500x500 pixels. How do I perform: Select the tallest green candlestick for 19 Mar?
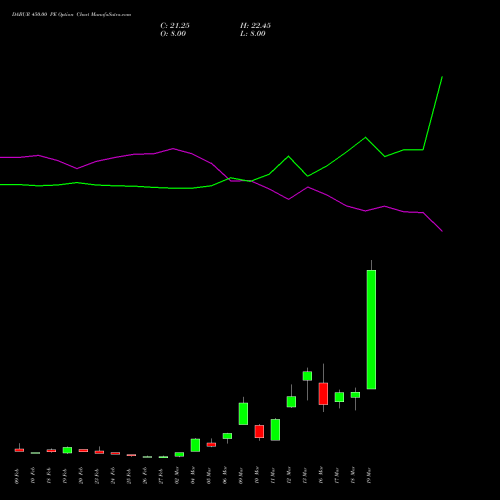tap(371, 329)
